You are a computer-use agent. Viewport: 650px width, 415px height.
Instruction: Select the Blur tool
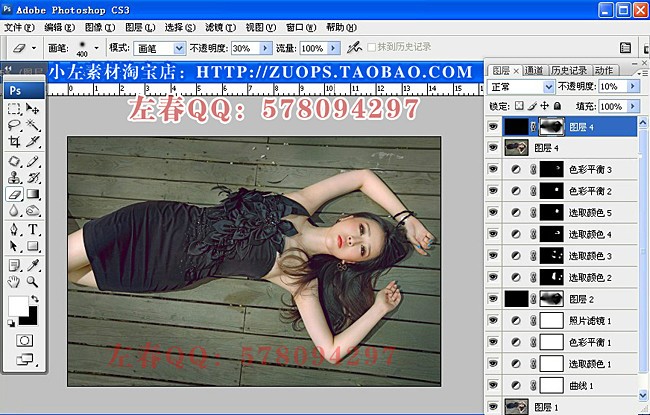tap(14, 211)
